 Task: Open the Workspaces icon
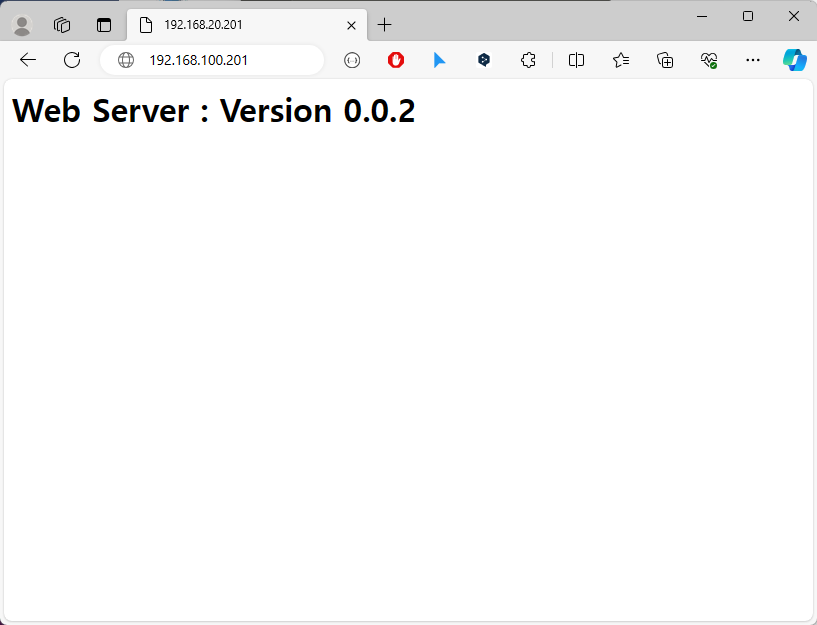click(x=62, y=25)
